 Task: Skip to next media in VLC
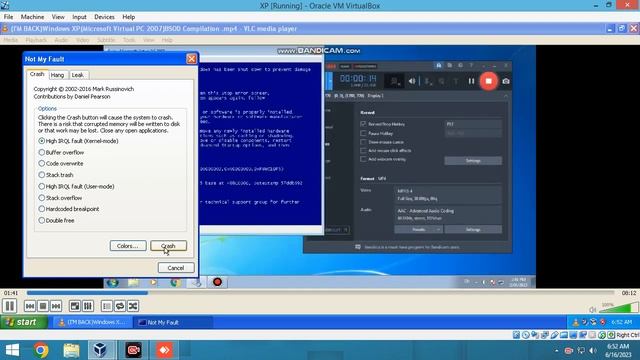pos(56,306)
